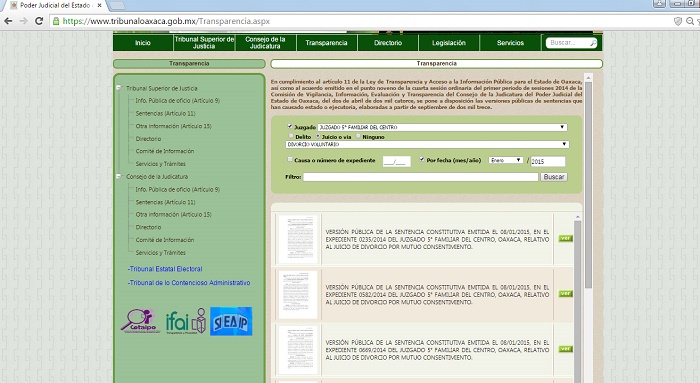The image size is (700, 383).
Task: Click the 'ver' icon for expediente 0669/2014
Action: [566, 349]
